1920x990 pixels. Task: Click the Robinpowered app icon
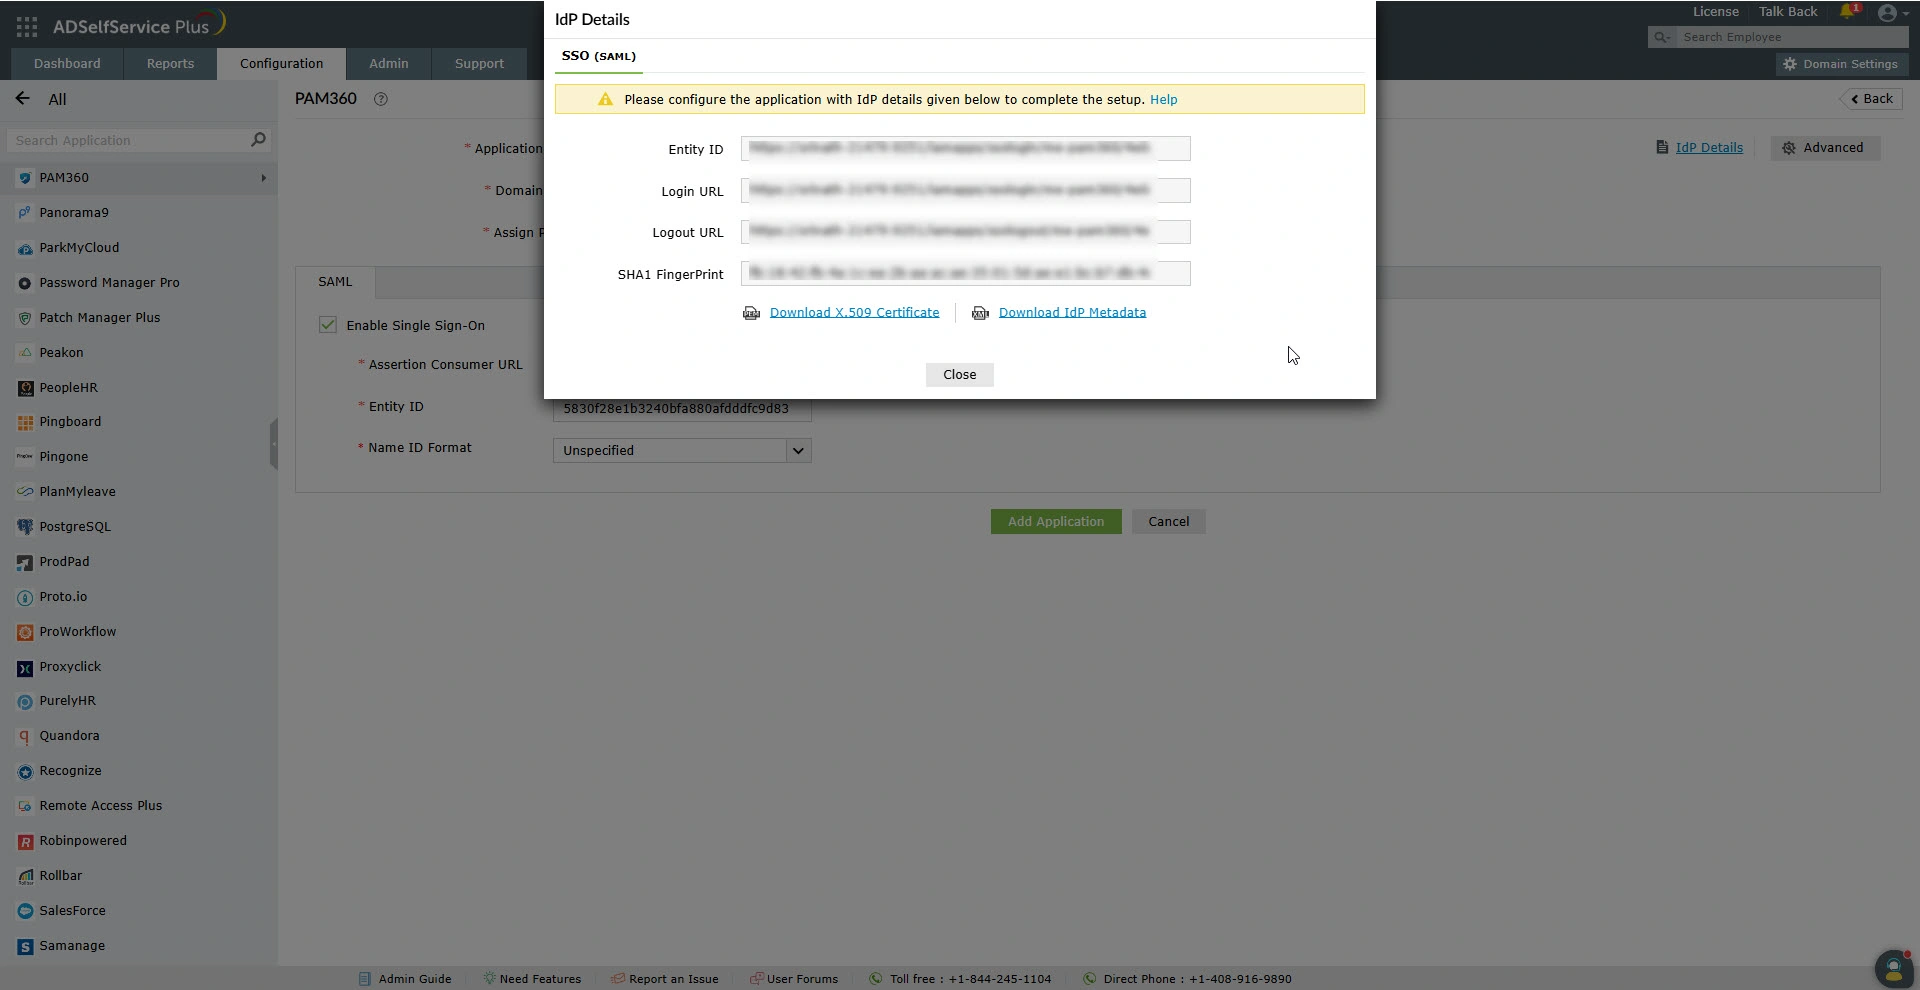click(x=25, y=841)
